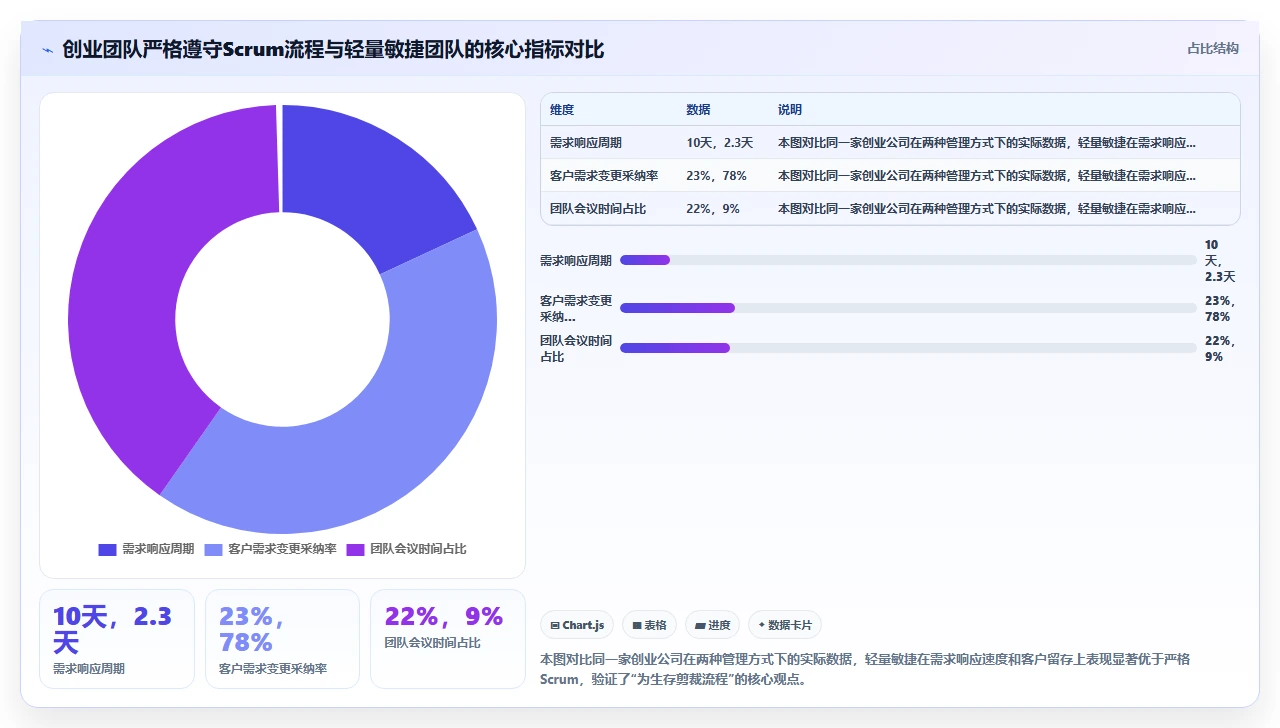
Task: Select the 数据卡片 tag
Action: coord(785,625)
